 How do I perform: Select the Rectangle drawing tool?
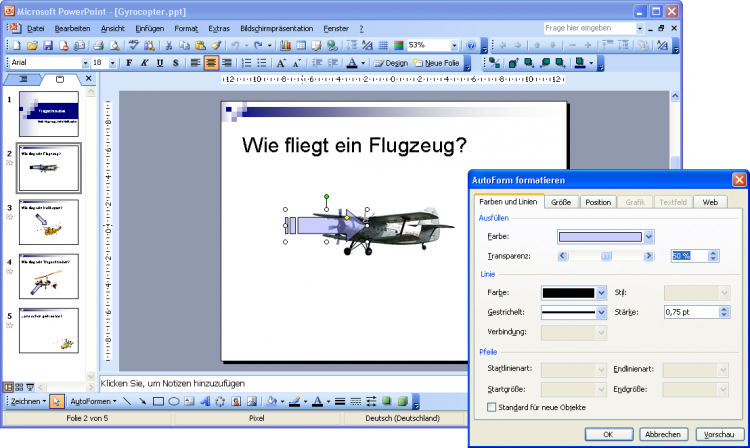[159, 401]
